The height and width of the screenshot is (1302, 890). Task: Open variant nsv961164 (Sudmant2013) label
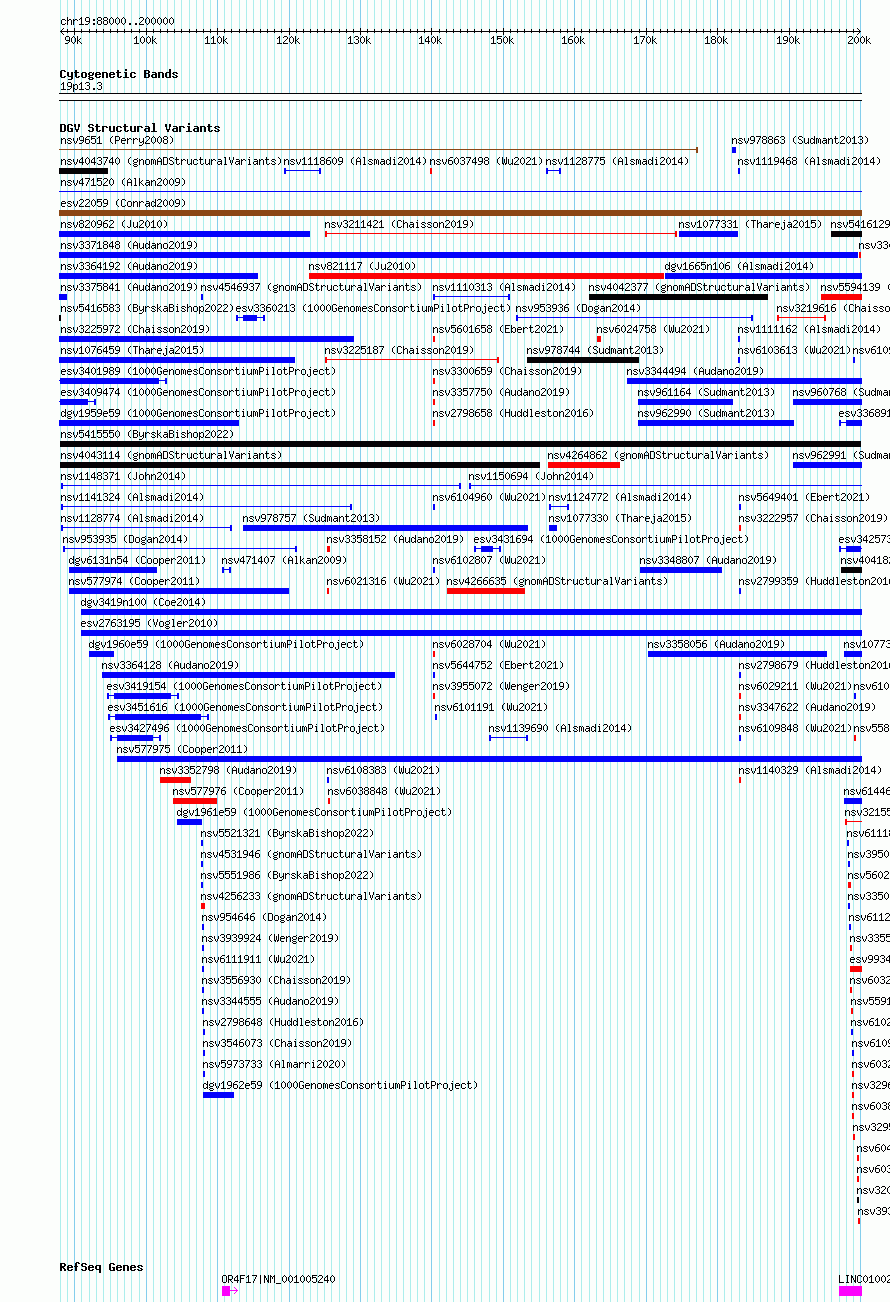pyautogui.click(x=707, y=393)
